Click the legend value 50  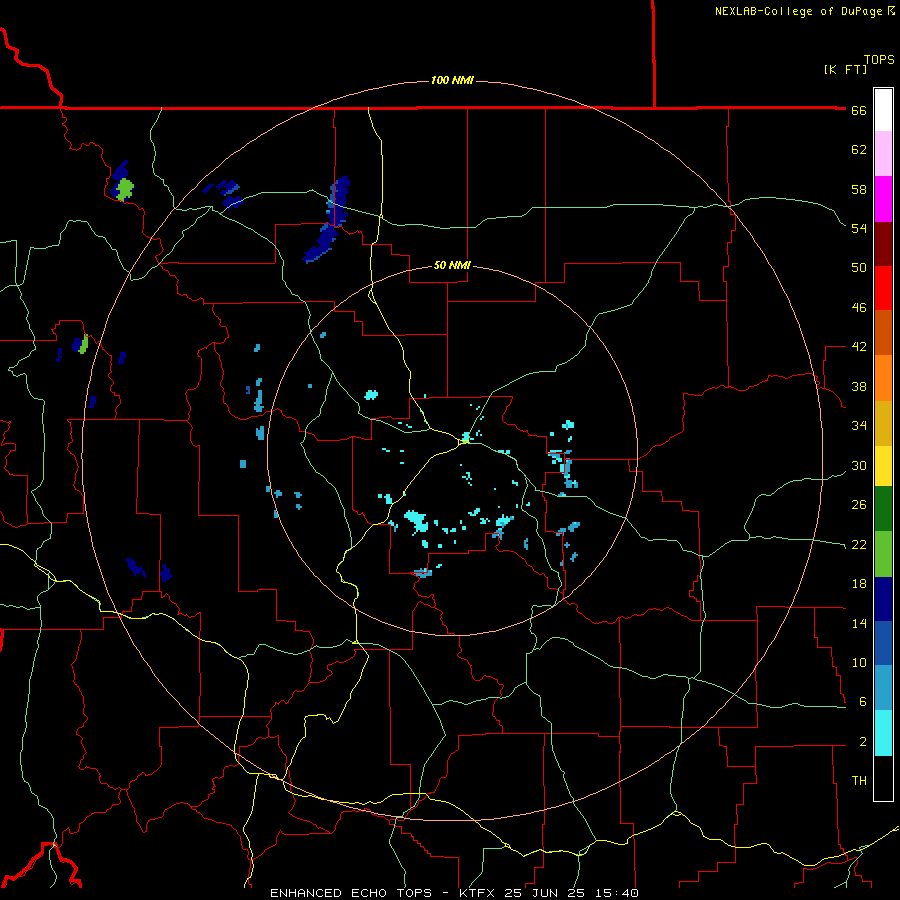coord(859,268)
